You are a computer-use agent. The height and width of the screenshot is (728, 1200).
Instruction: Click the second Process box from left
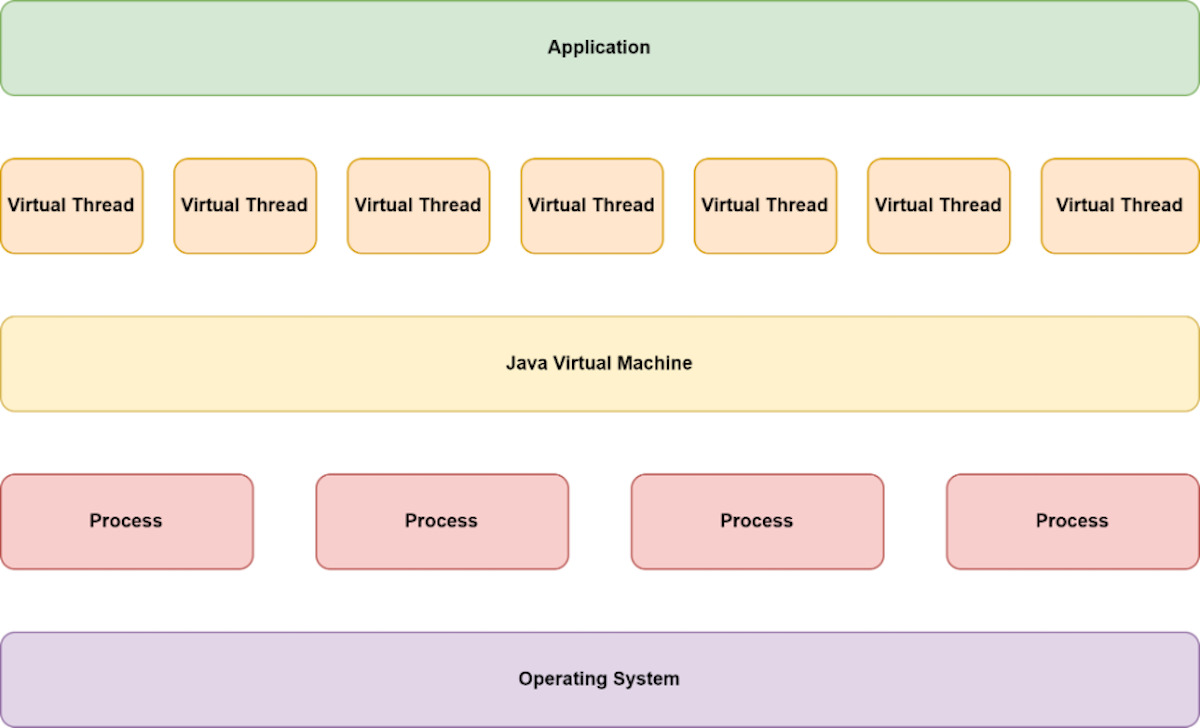(x=442, y=521)
